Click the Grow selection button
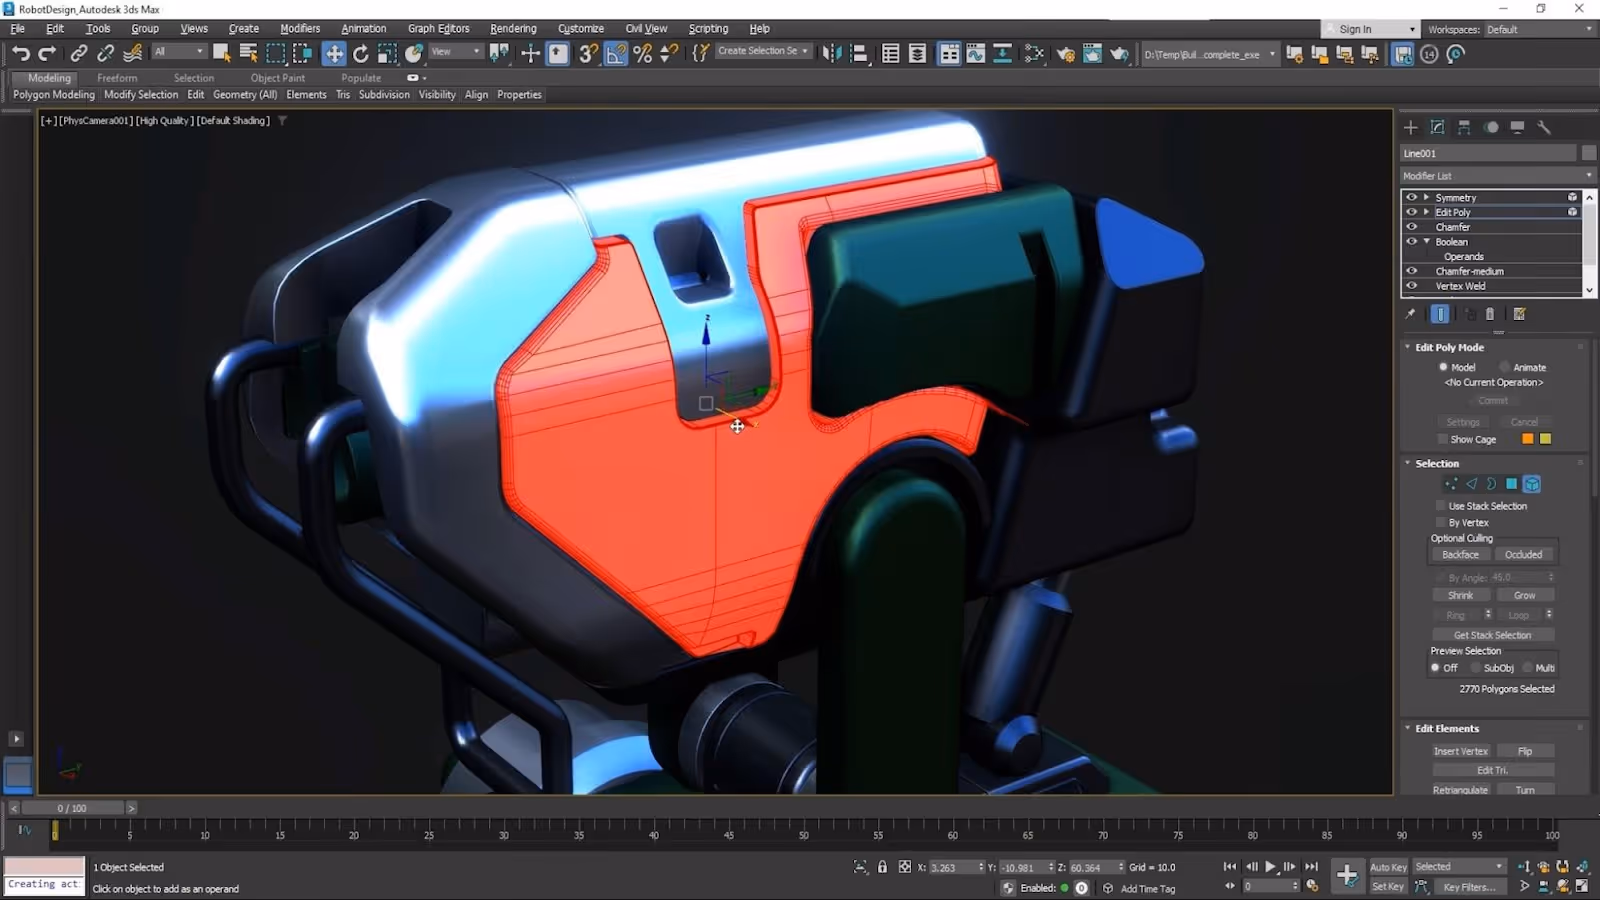Screen dimensions: 1600x900 1524,595
